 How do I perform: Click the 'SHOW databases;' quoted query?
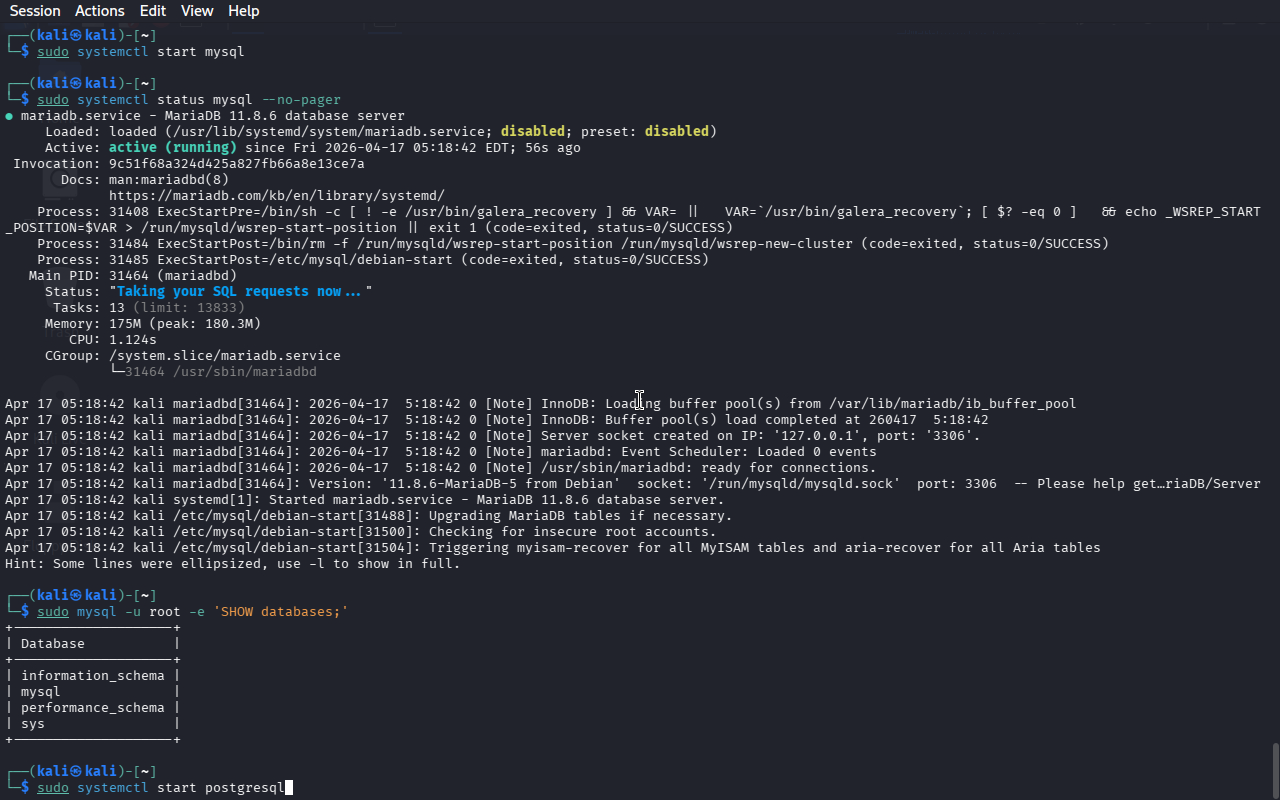(x=280, y=612)
